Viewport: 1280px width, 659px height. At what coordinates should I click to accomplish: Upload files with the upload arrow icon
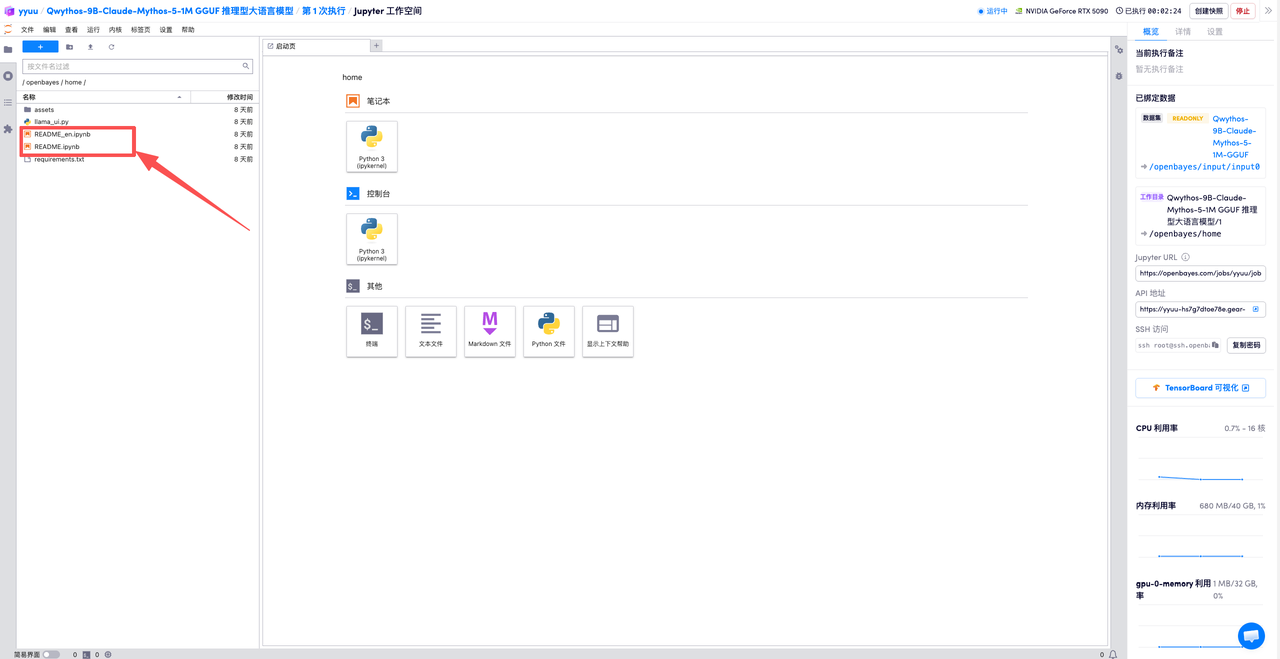click(x=90, y=47)
